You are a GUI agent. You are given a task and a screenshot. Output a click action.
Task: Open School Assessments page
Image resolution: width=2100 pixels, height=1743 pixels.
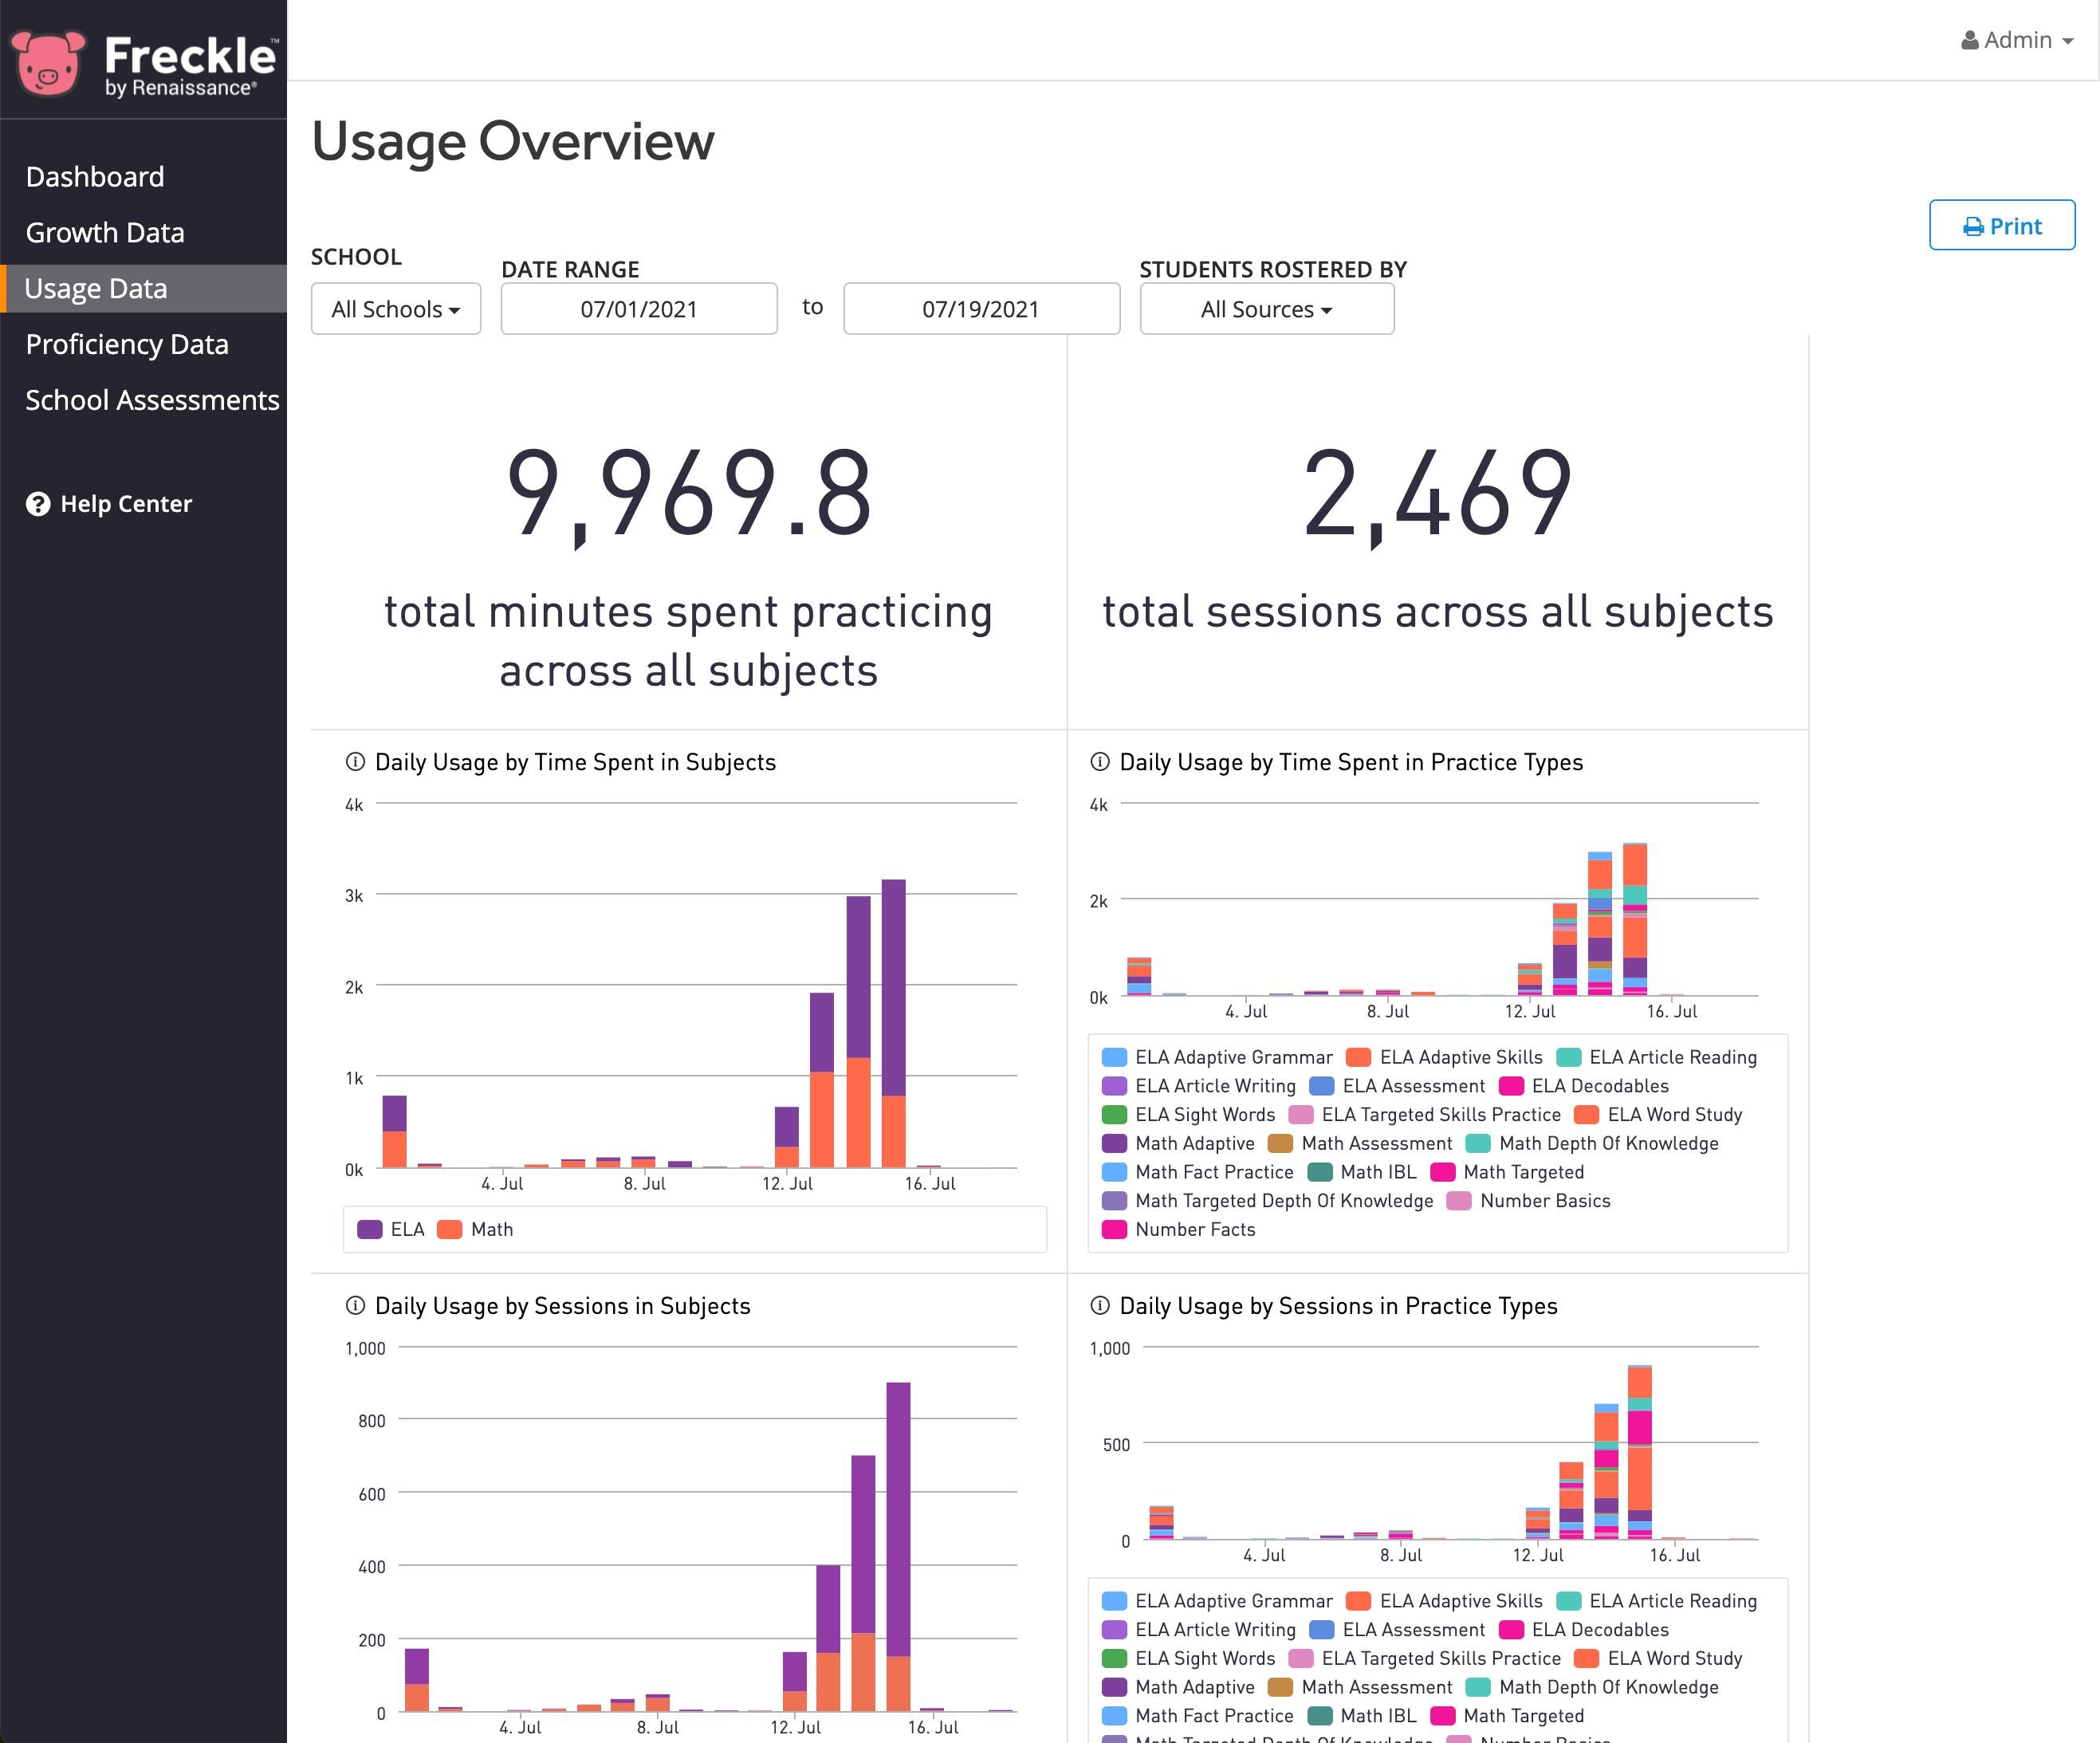[x=152, y=400]
